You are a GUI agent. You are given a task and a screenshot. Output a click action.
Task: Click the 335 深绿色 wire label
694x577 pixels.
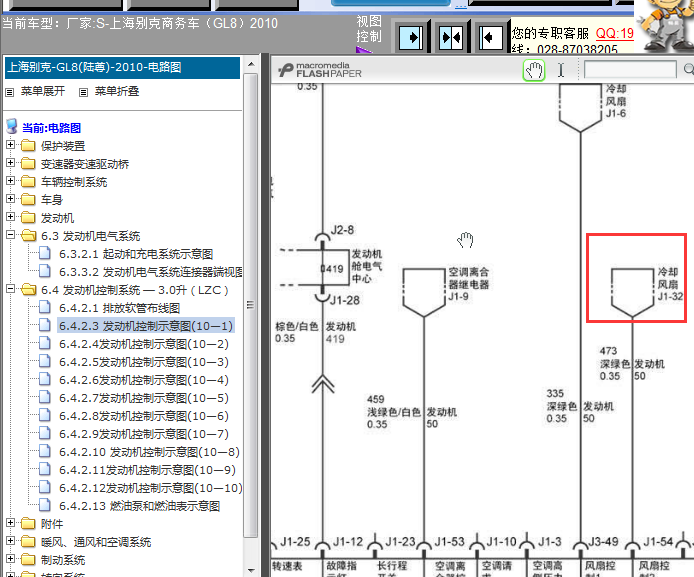click(x=562, y=406)
